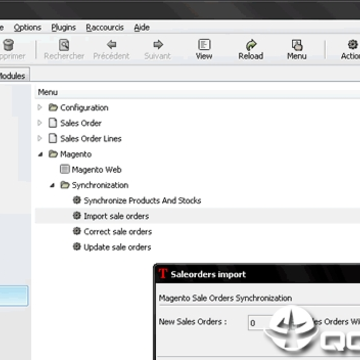Open the Aide menu
The width and height of the screenshot is (360, 360).
(x=142, y=28)
